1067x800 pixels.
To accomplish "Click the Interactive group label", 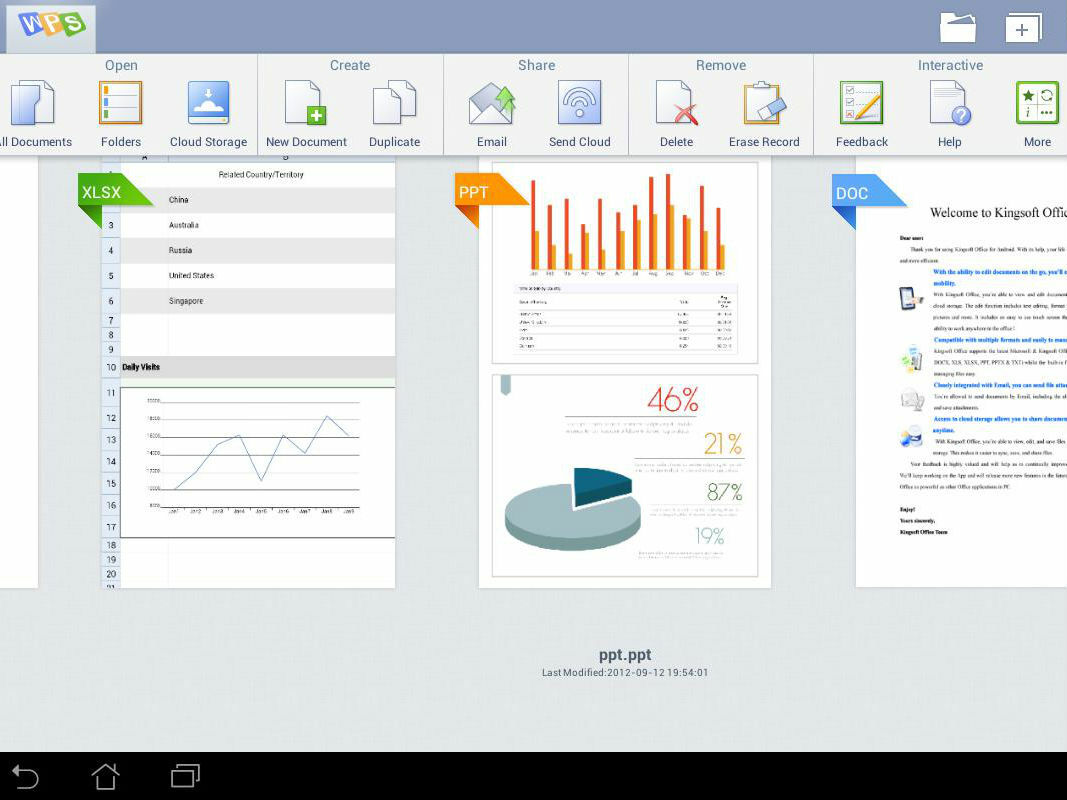I will point(950,65).
